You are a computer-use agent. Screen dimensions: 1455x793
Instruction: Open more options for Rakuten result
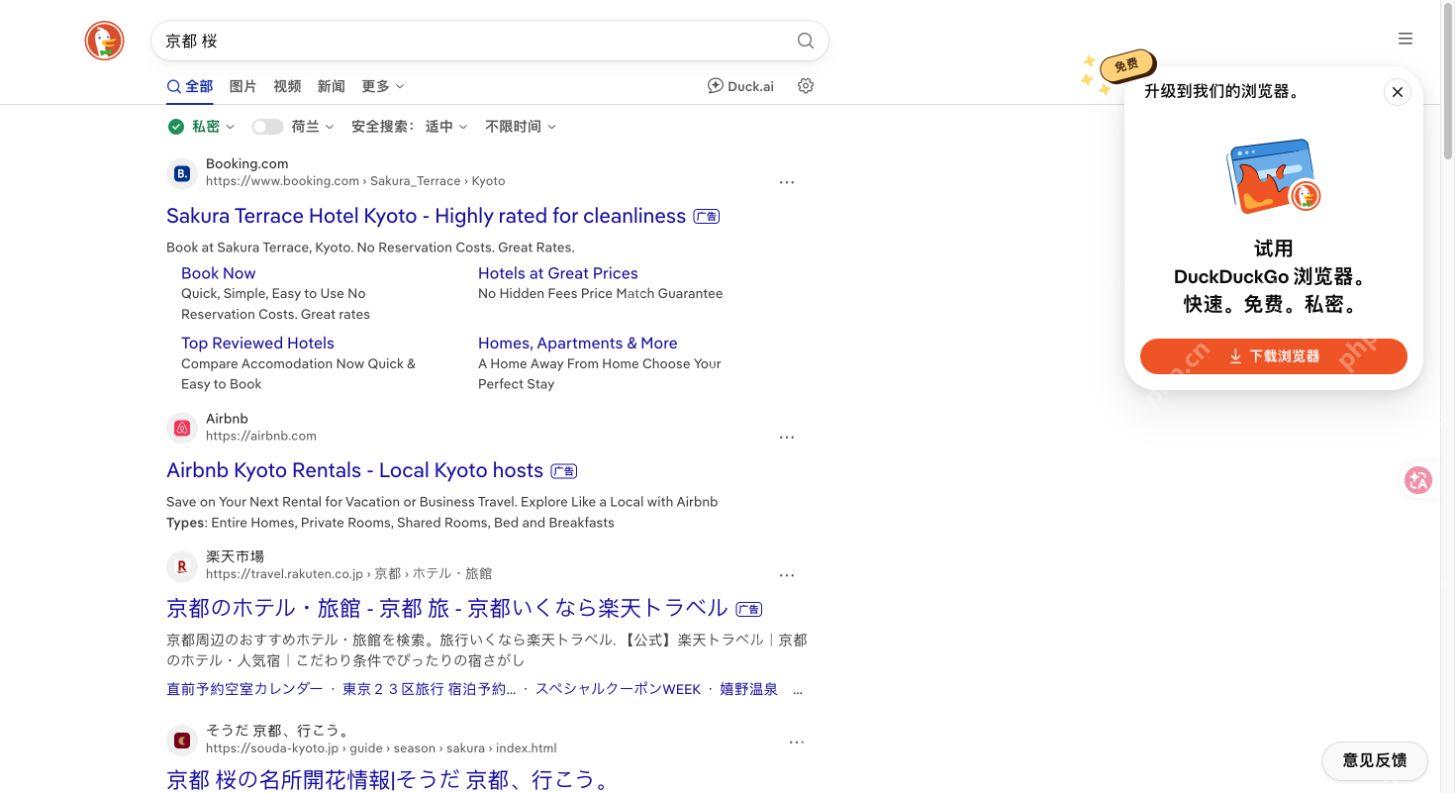787,575
